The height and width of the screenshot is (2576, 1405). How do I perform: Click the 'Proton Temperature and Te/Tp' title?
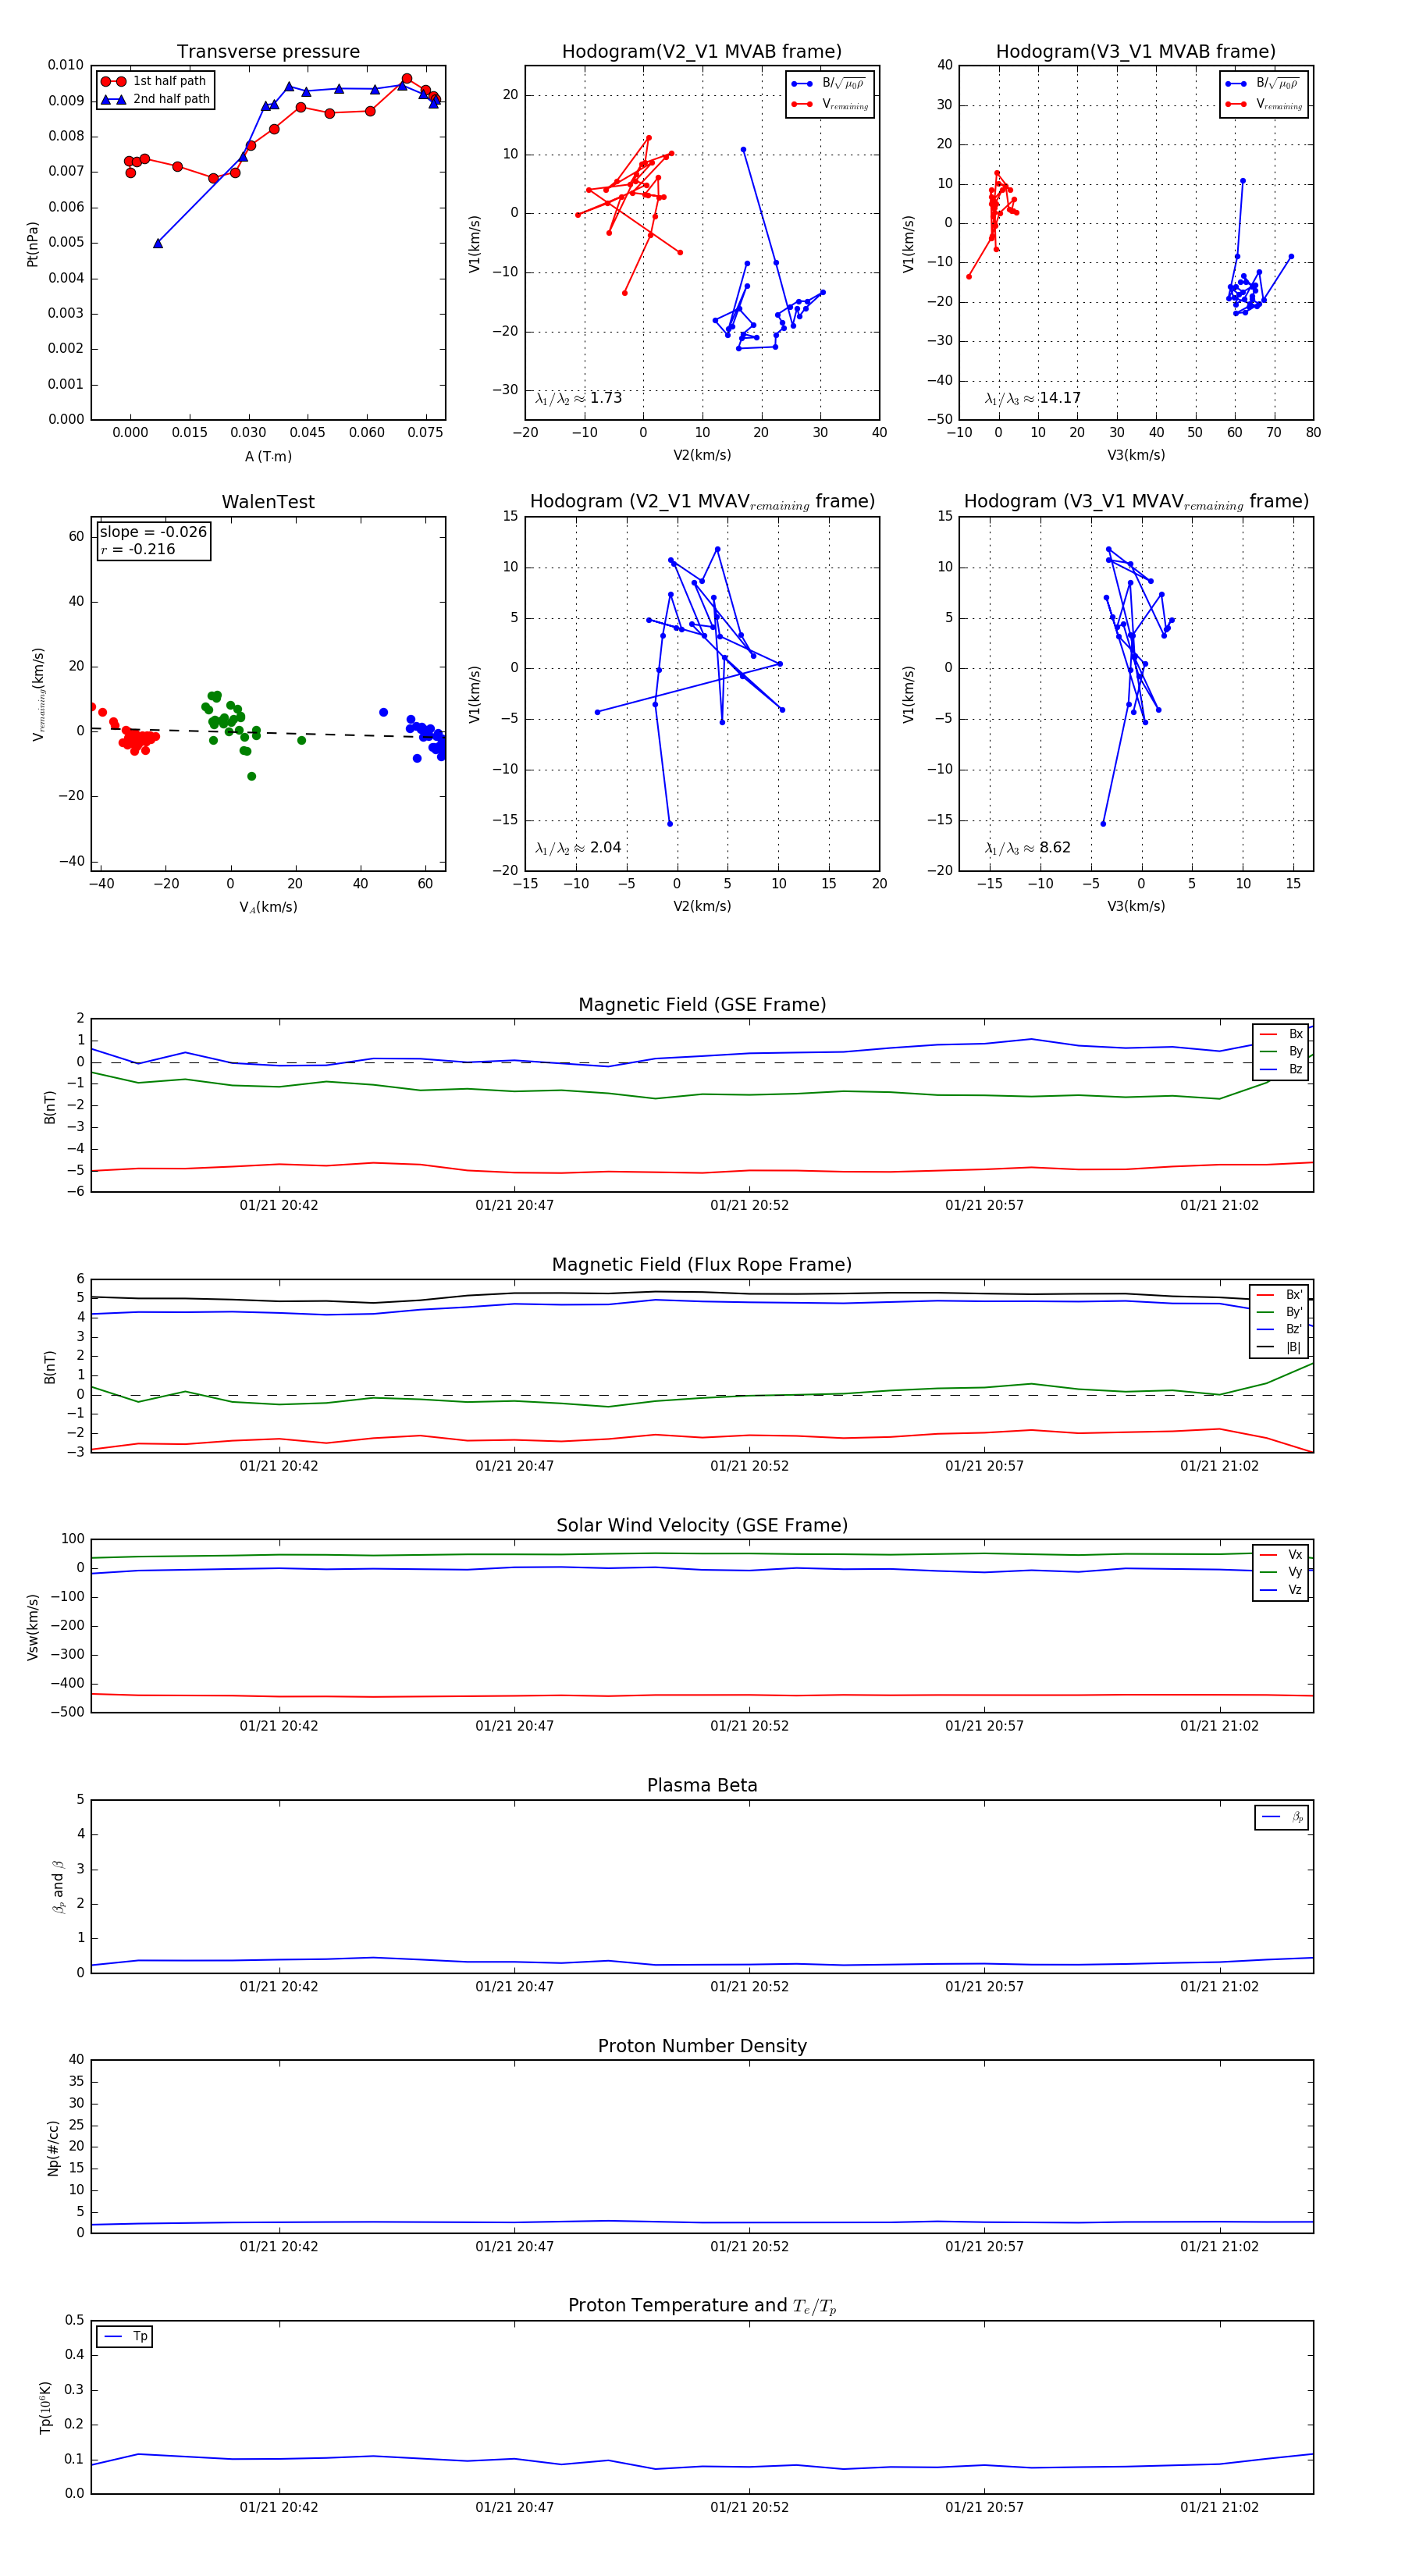click(x=702, y=2305)
